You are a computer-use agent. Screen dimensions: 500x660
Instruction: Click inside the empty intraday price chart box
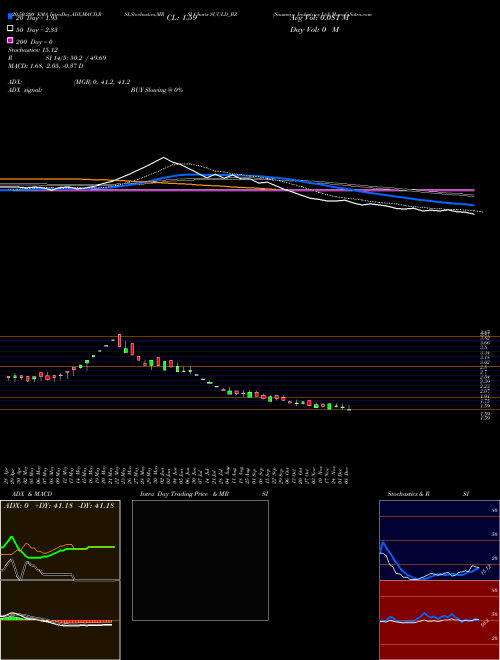tap(200, 560)
